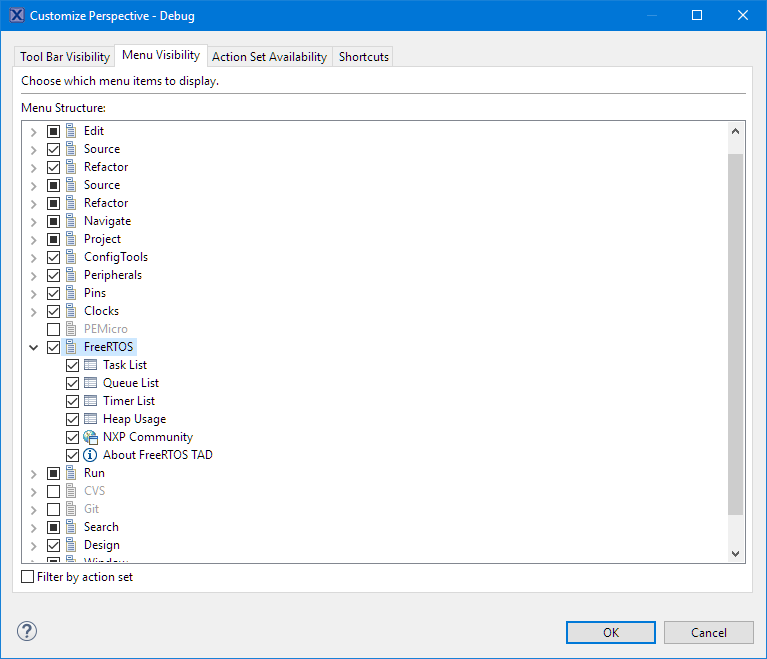Uncheck the Heap Usage checkbox

coord(72,420)
